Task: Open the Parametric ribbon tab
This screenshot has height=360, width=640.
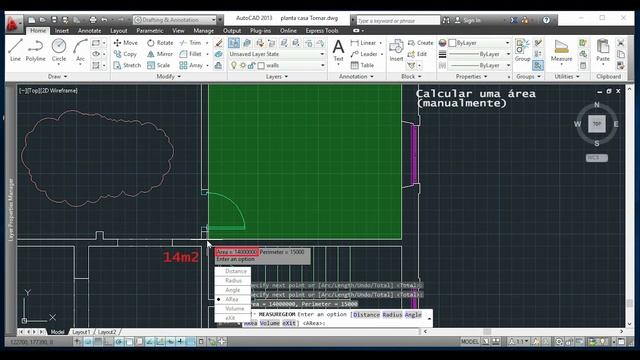Action: point(150,31)
